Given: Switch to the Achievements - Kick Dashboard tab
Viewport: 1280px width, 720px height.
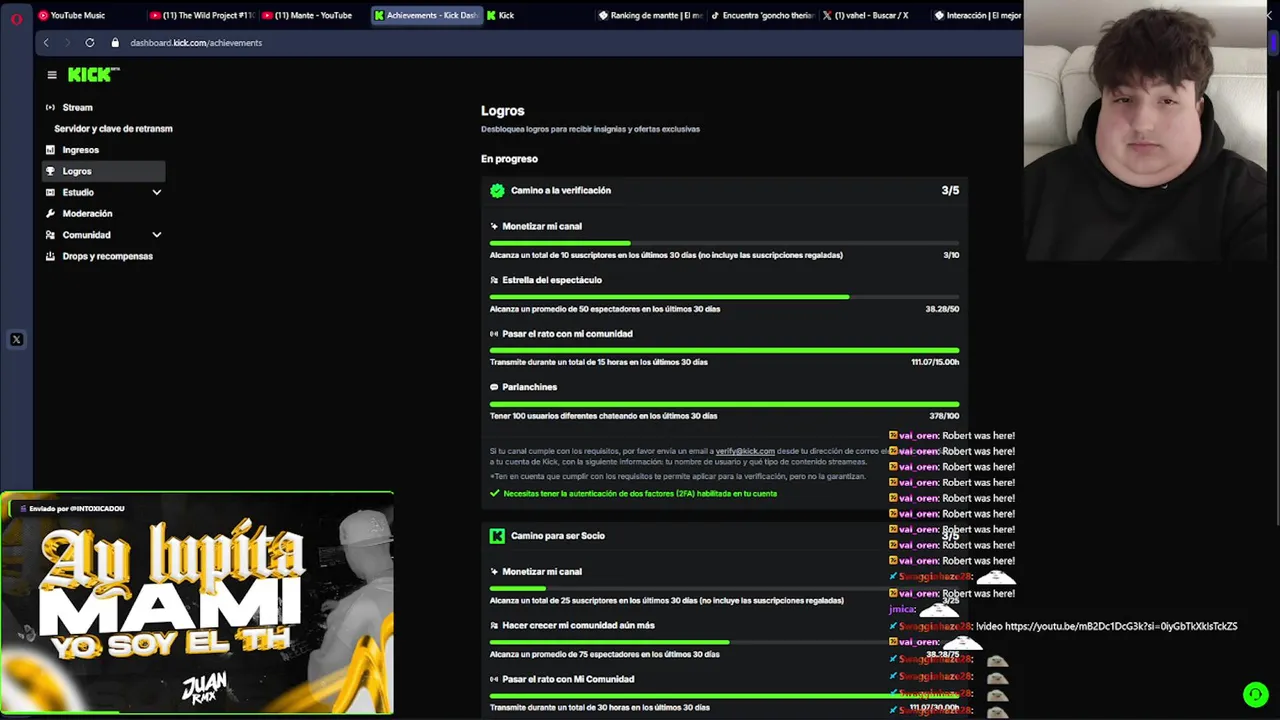Looking at the screenshot, I should coord(426,16).
